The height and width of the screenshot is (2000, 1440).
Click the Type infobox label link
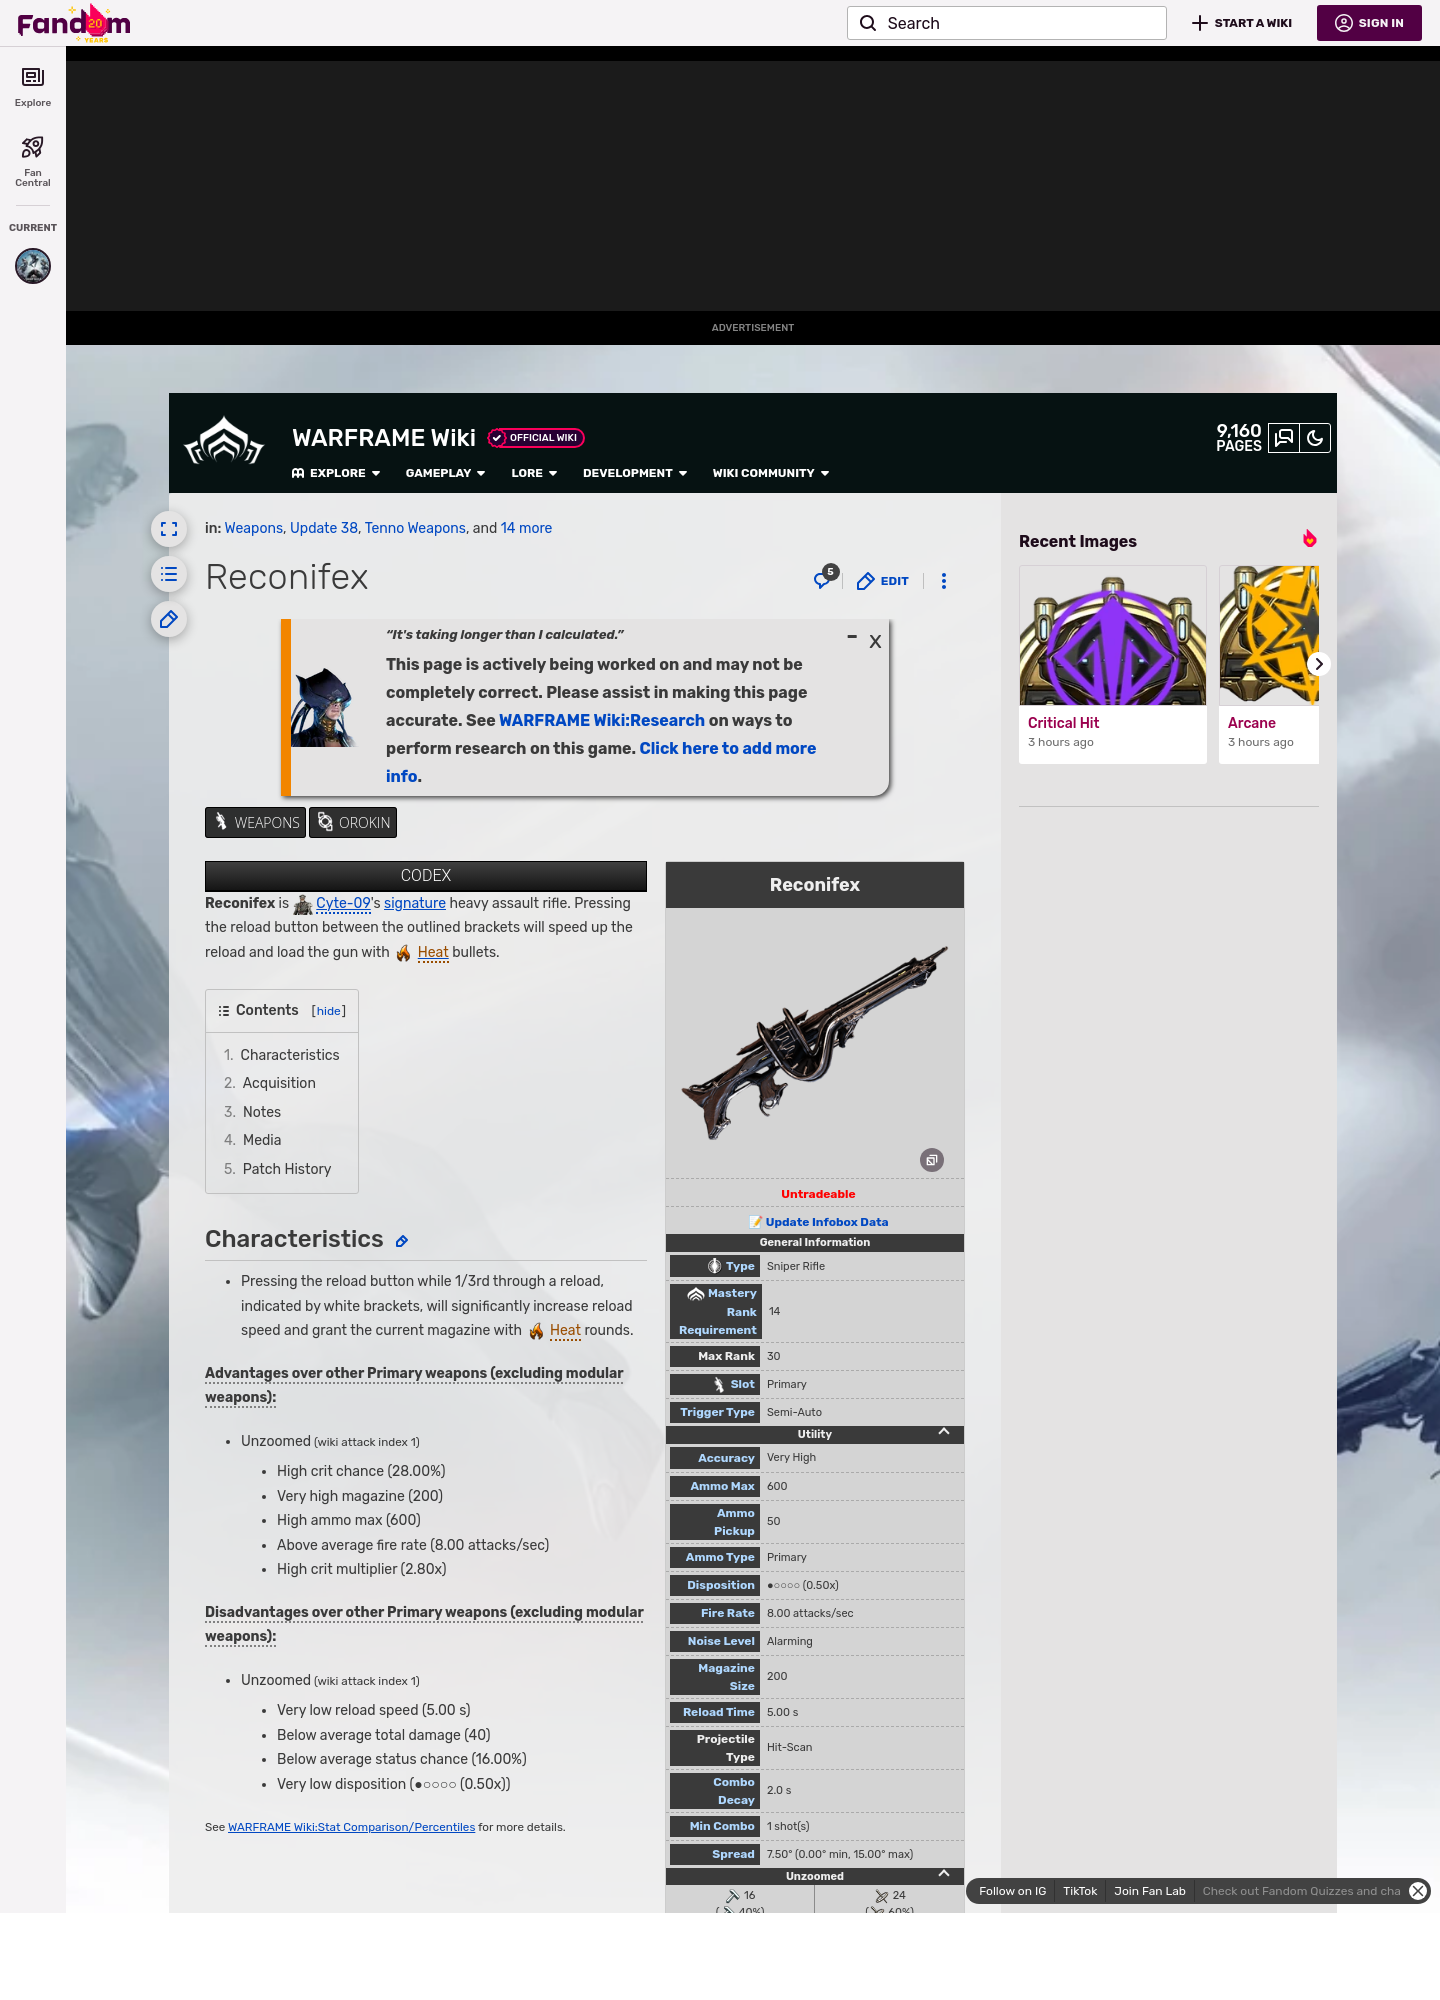740,1266
